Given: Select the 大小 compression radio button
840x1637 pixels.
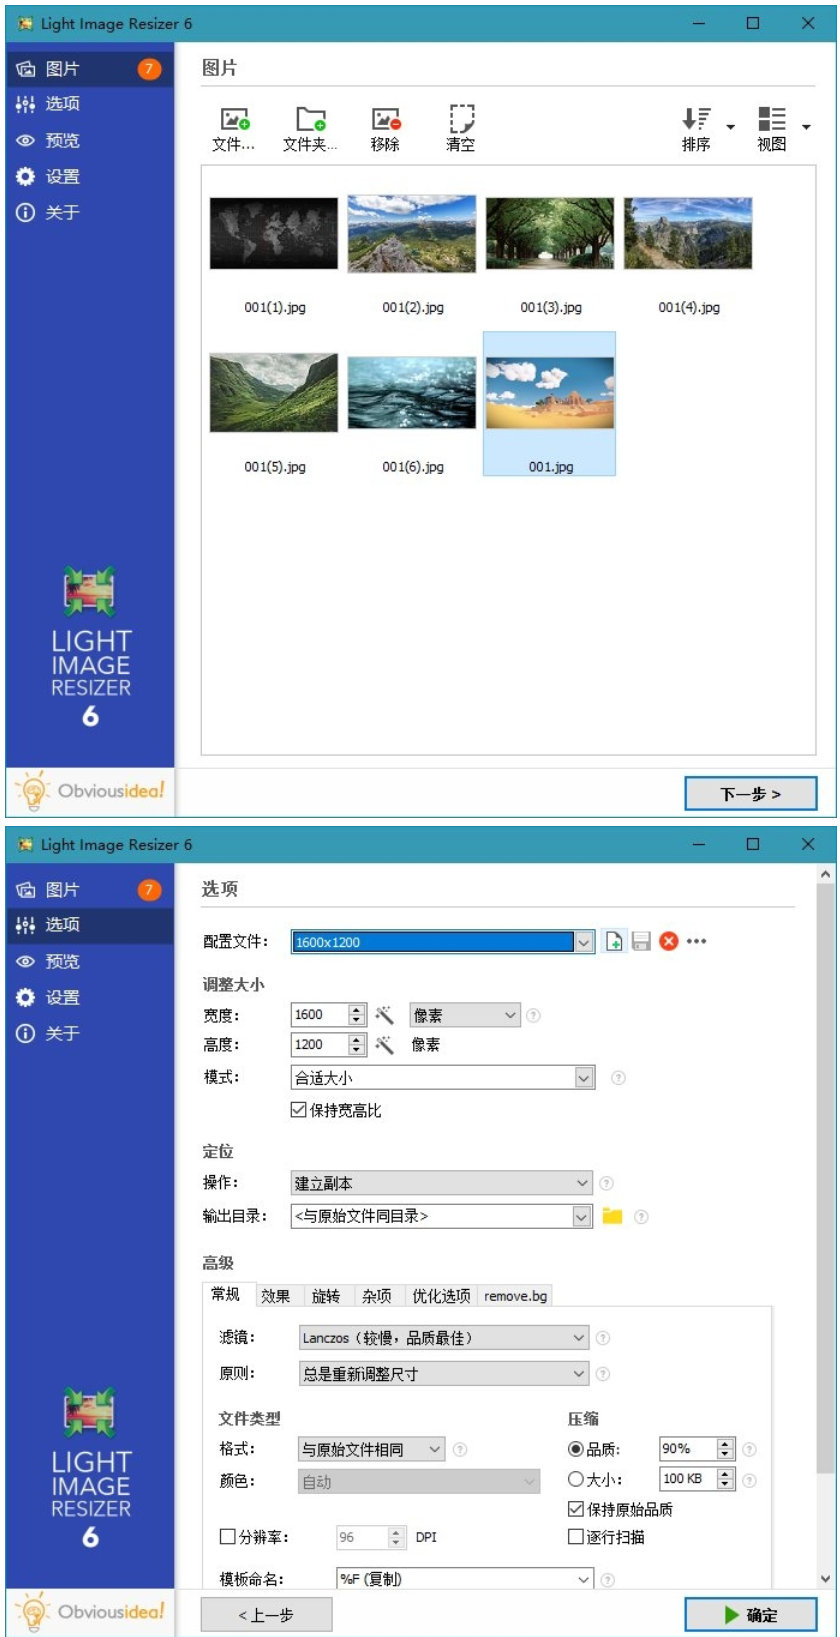Looking at the screenshot, I should pyautogui.click(x=576, y=1479).
